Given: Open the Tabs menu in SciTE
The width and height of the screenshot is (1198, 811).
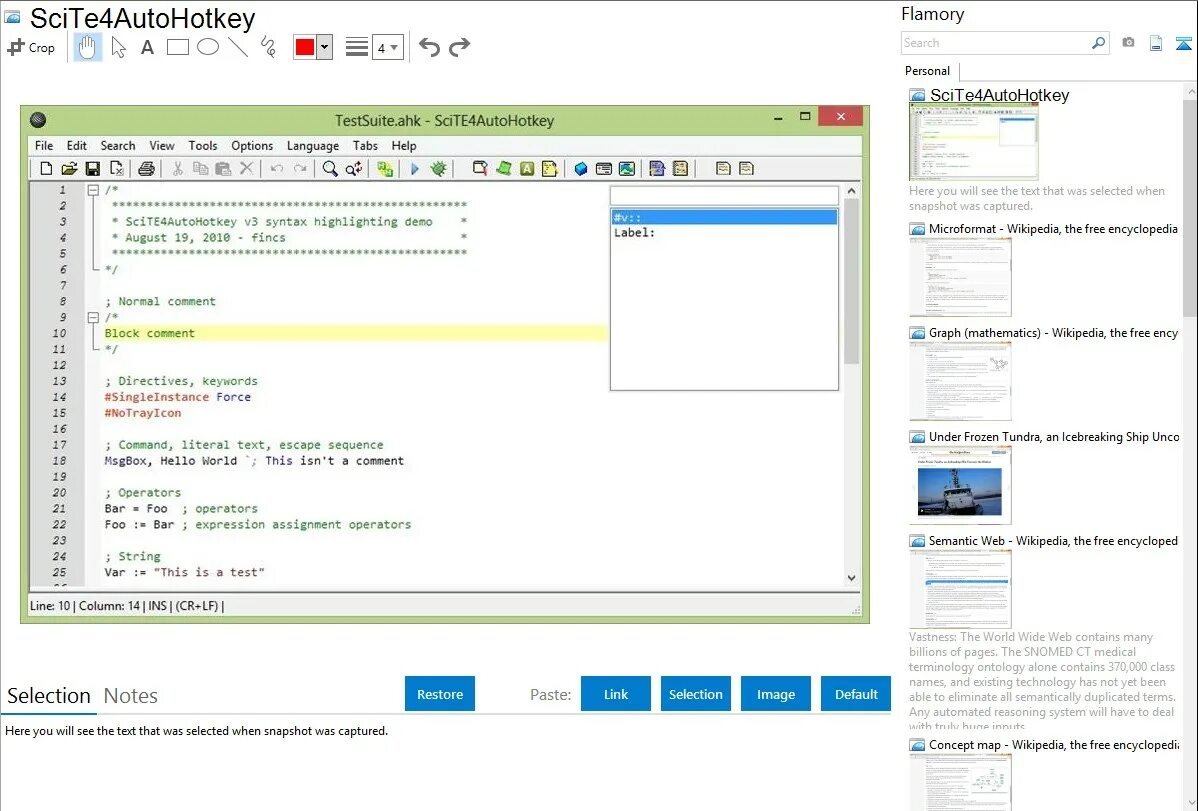Looking at the screenshot, I should pyautogui.click(x=365, y=145).
